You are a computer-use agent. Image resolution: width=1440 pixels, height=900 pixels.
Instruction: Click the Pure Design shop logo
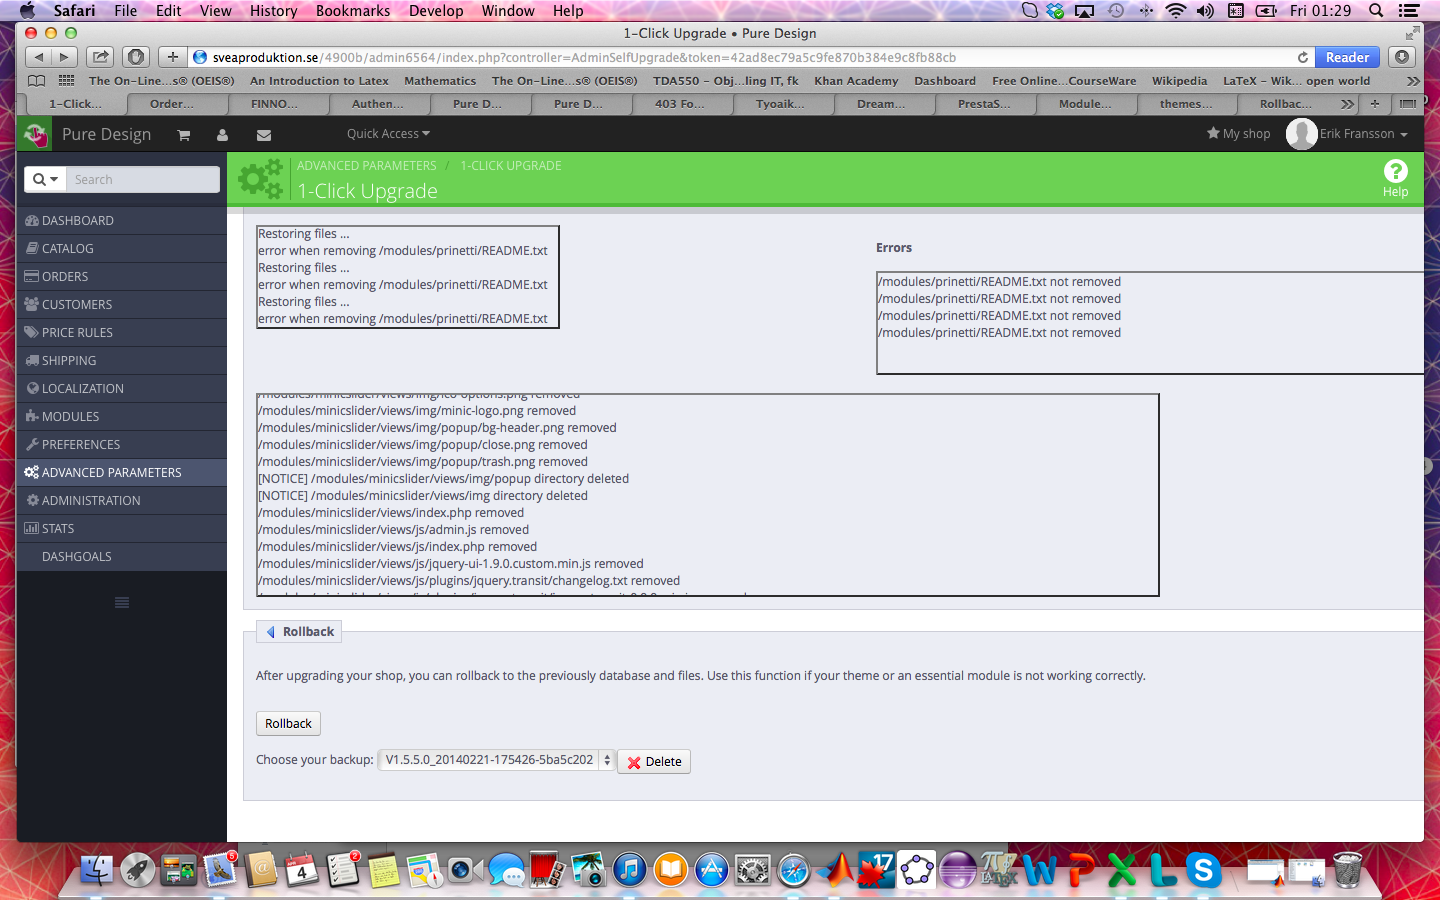tap(36, 134)
